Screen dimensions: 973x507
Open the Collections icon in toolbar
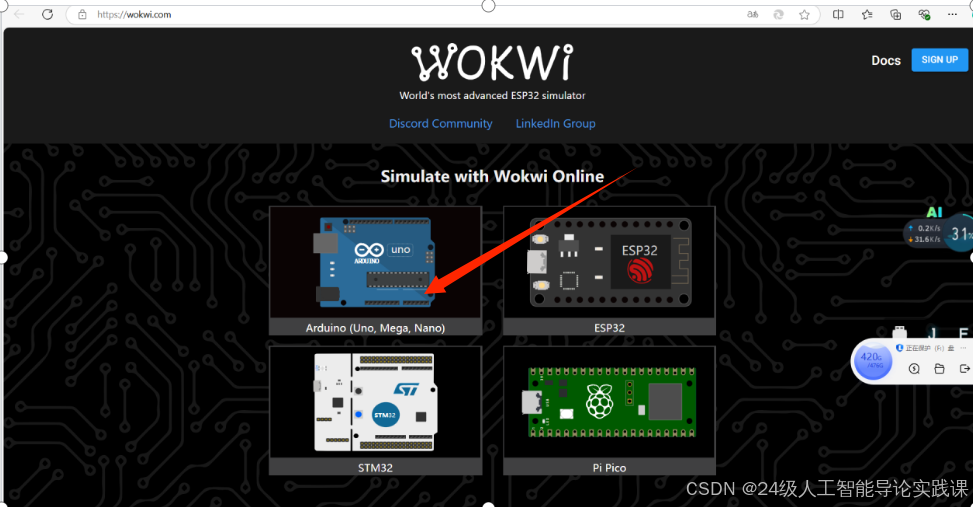895,14
